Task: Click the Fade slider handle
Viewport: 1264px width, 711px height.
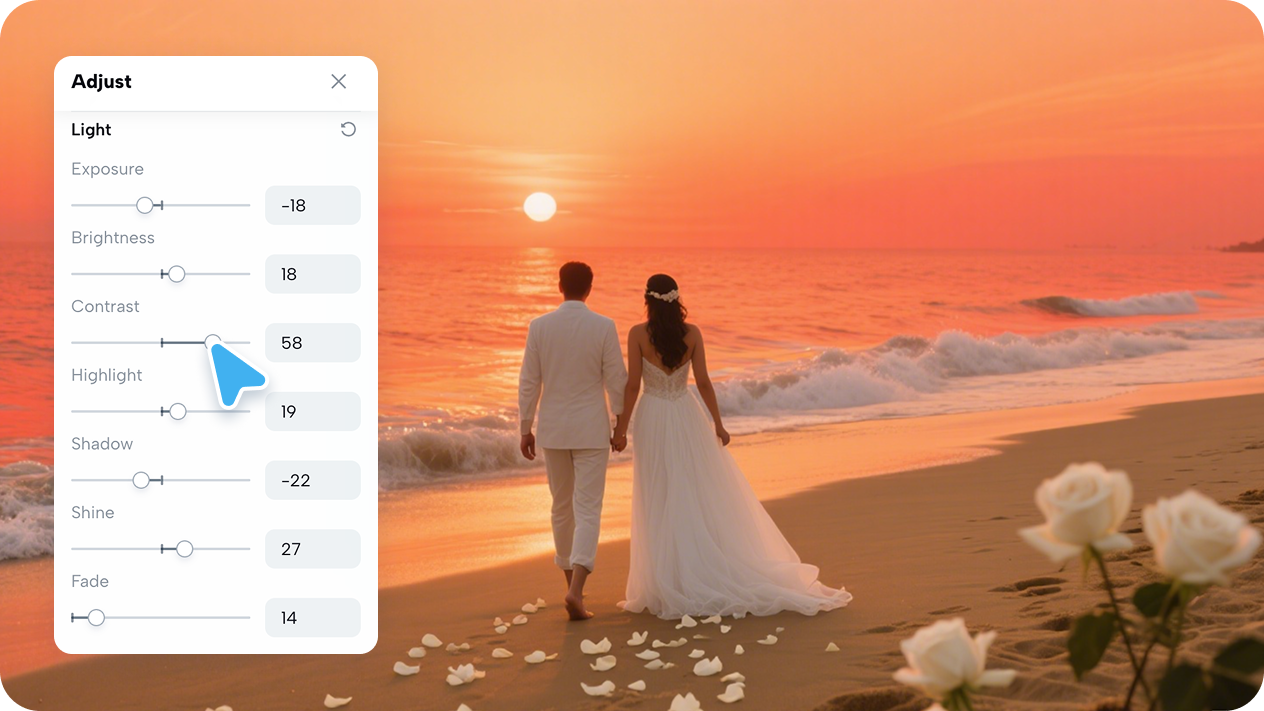Action: [96, 618]
